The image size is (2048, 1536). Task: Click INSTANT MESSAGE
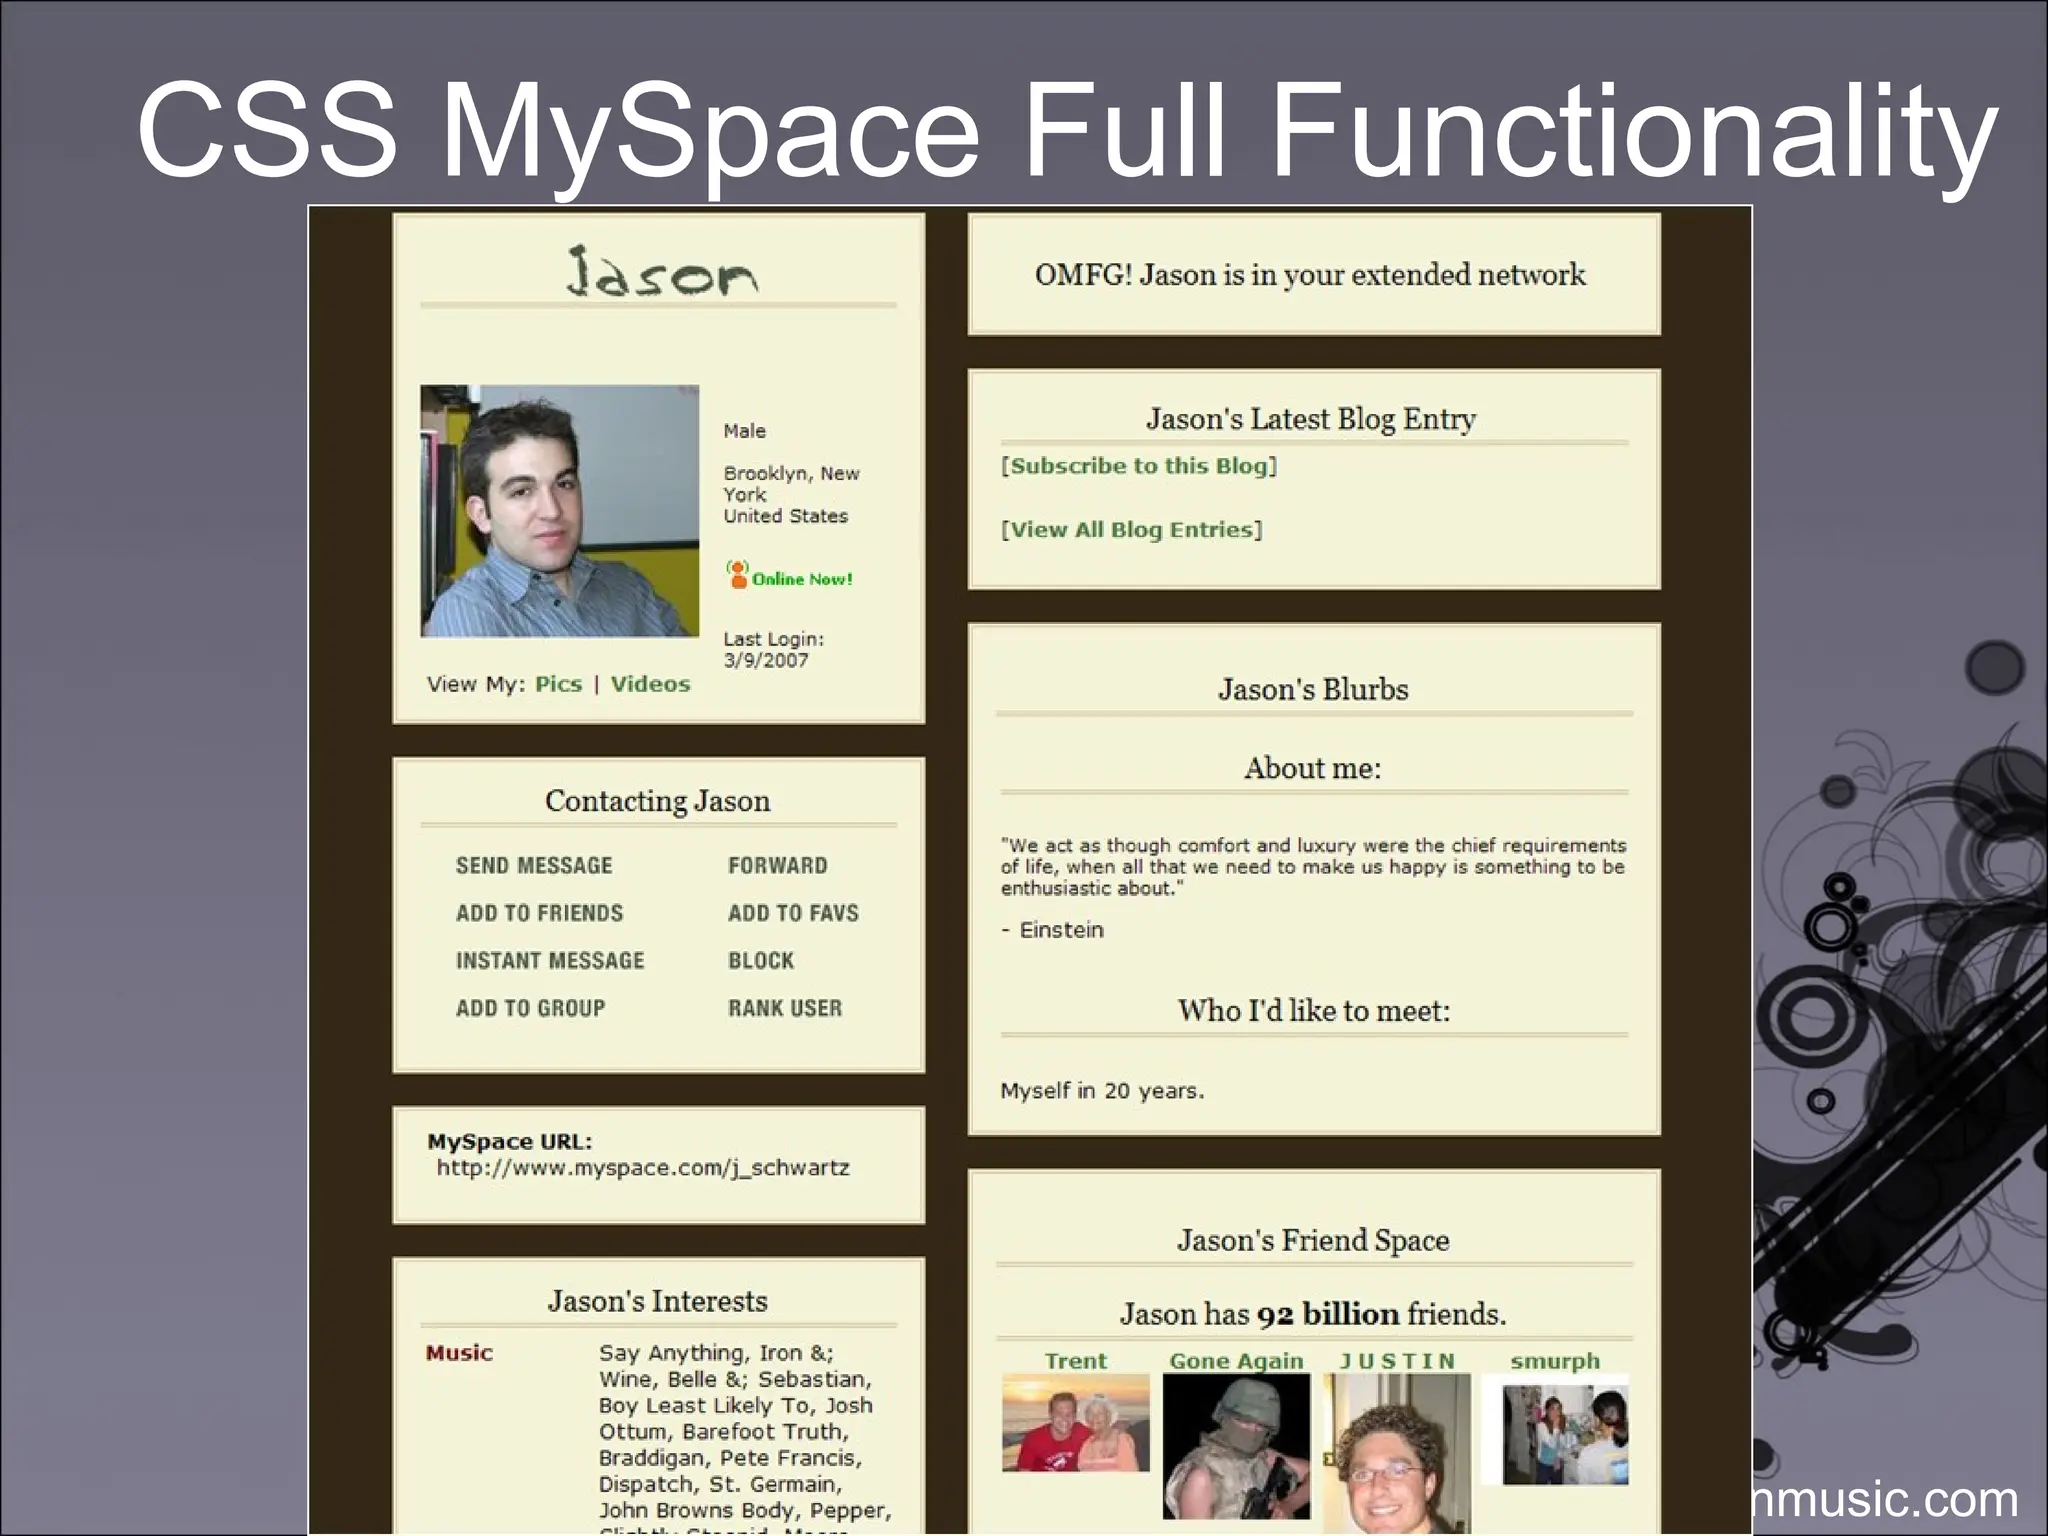[x=550, y=961]
